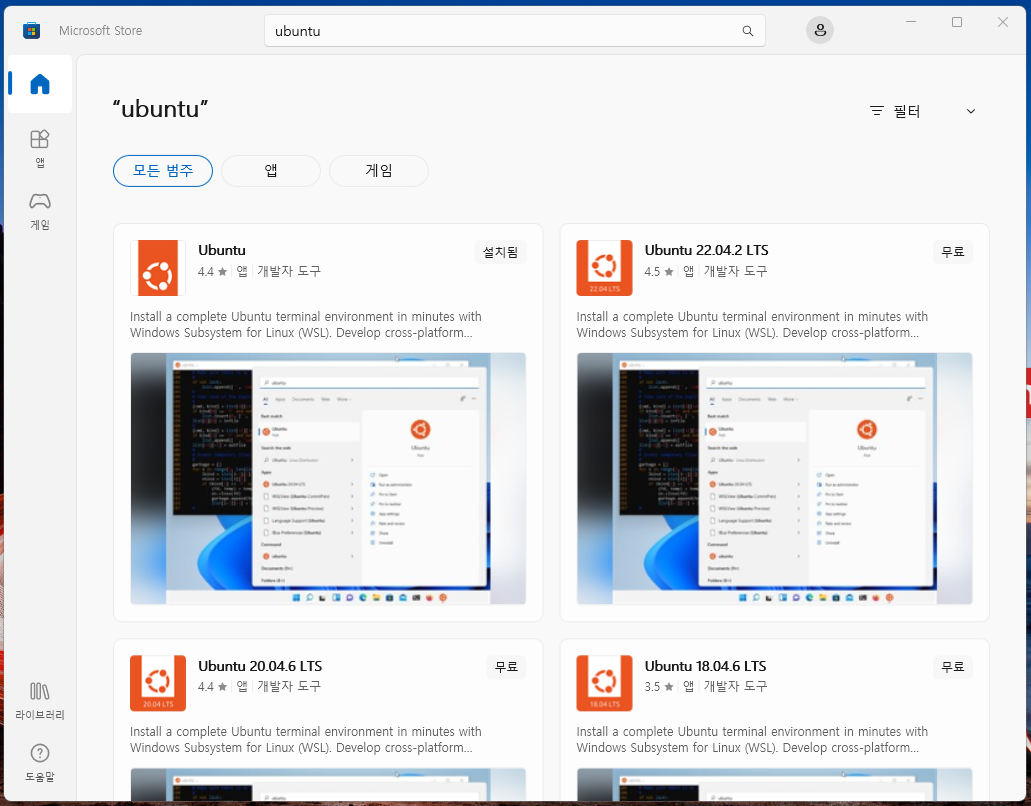Click the Microsoft Store title text
Viewport: 1031px width, 806px height.
coord(101,31)
